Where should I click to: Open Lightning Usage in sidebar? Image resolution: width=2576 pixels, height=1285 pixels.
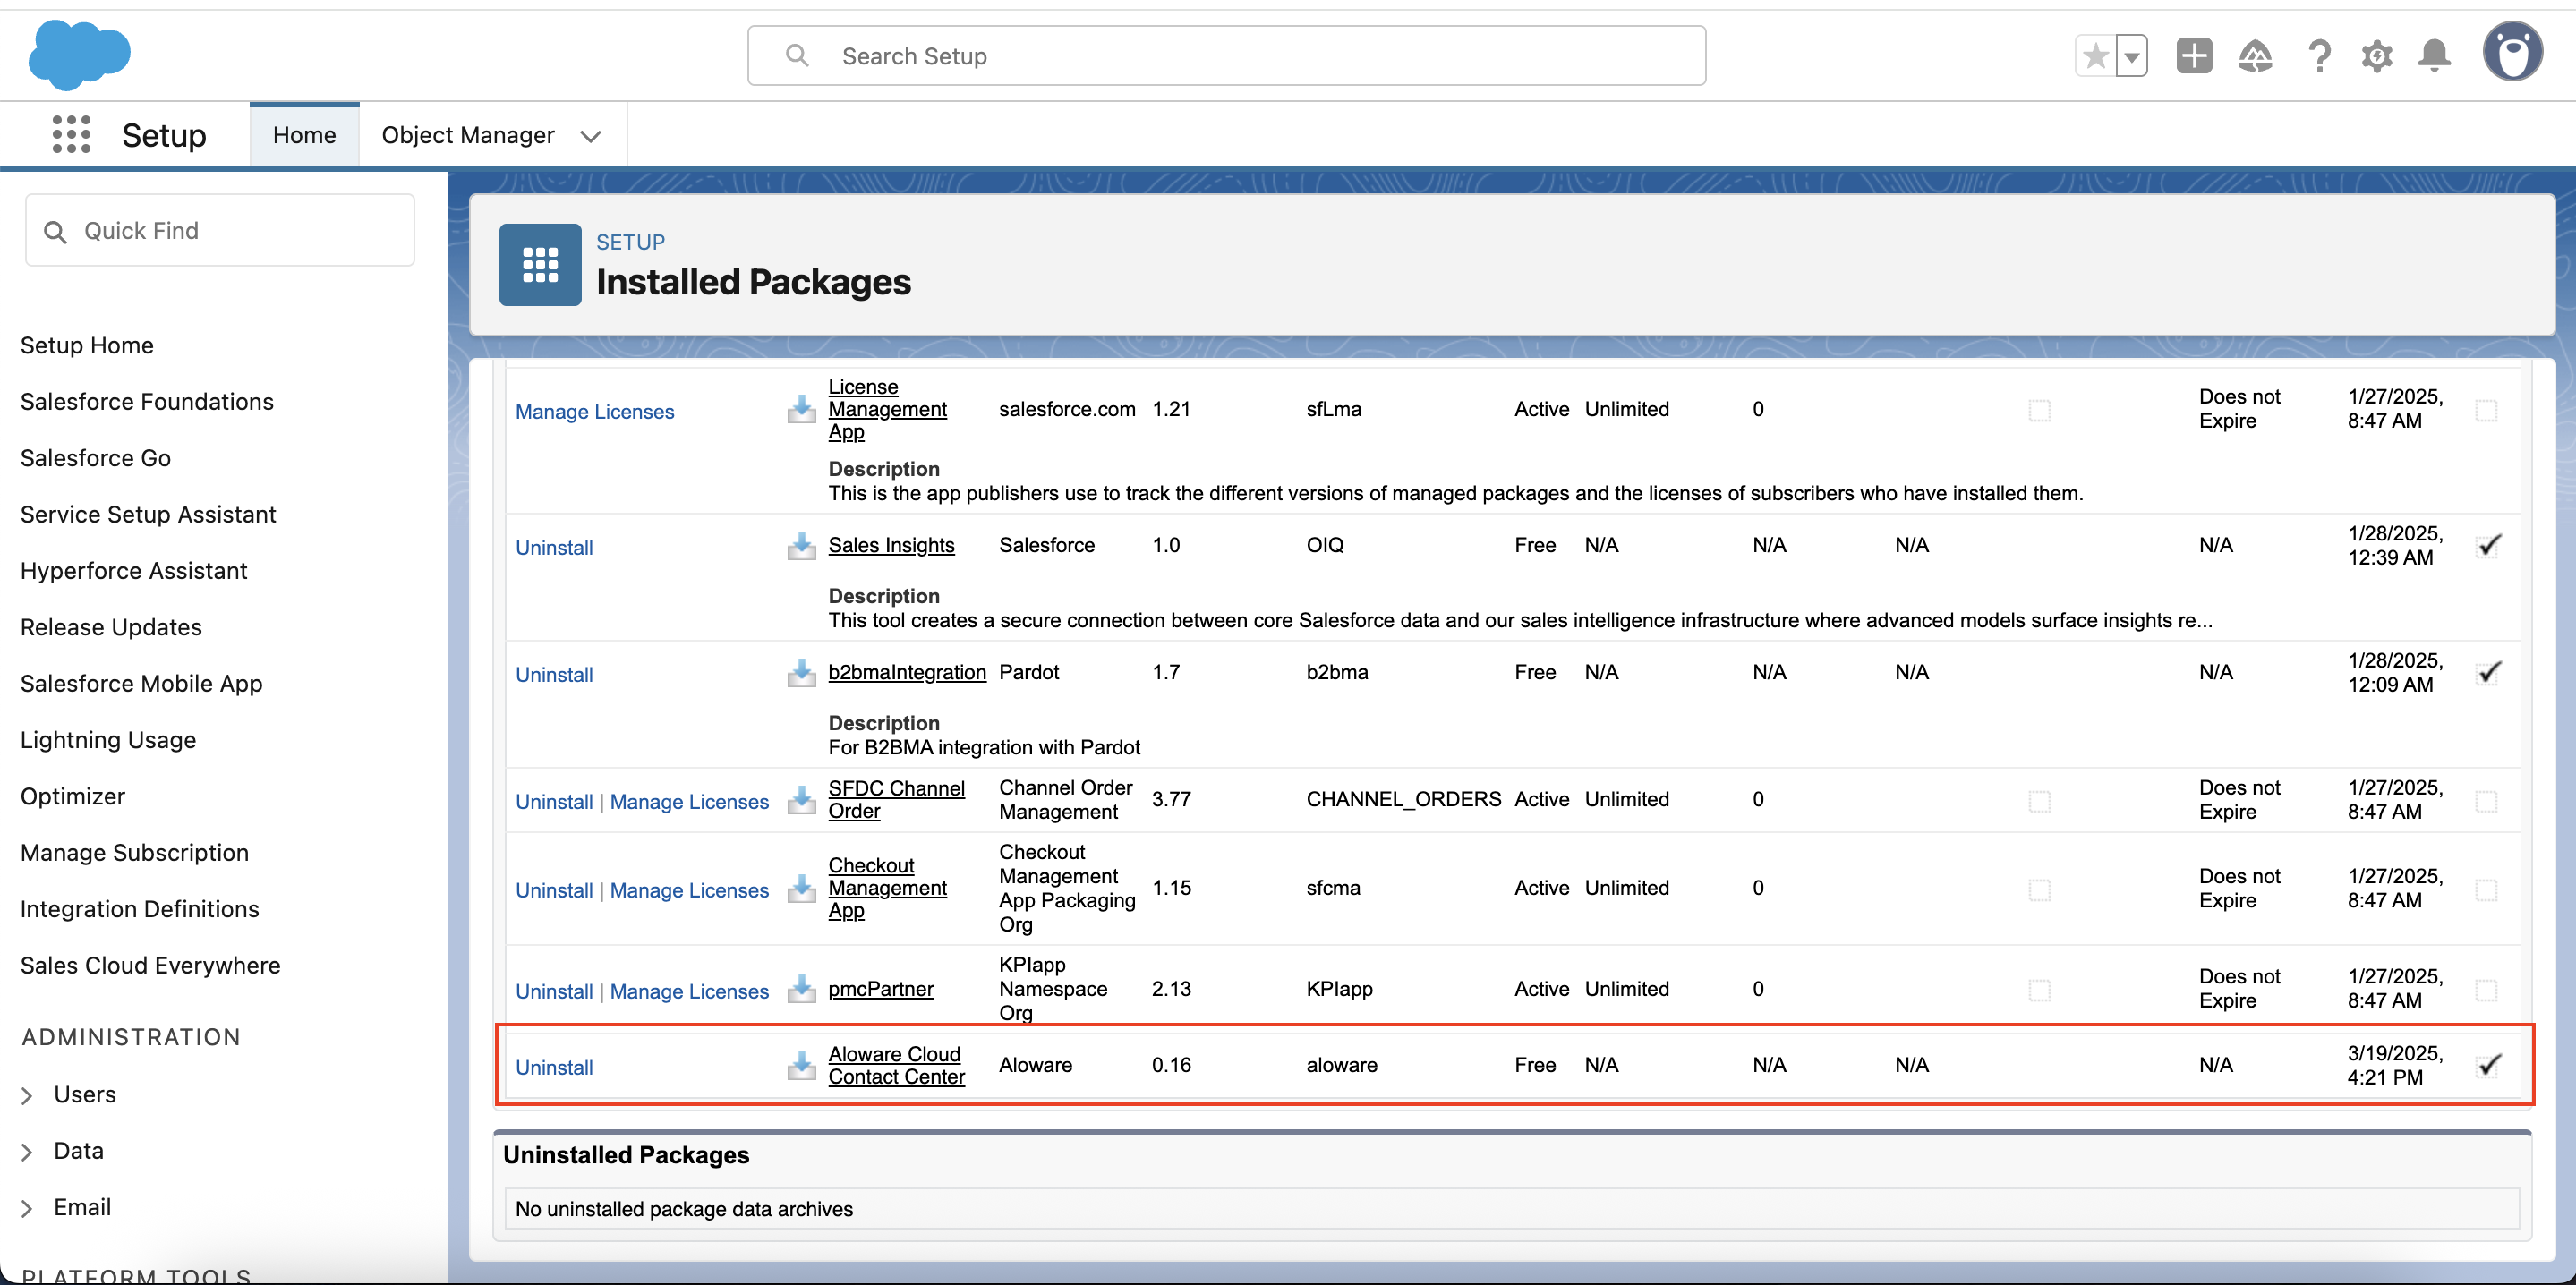108,740
